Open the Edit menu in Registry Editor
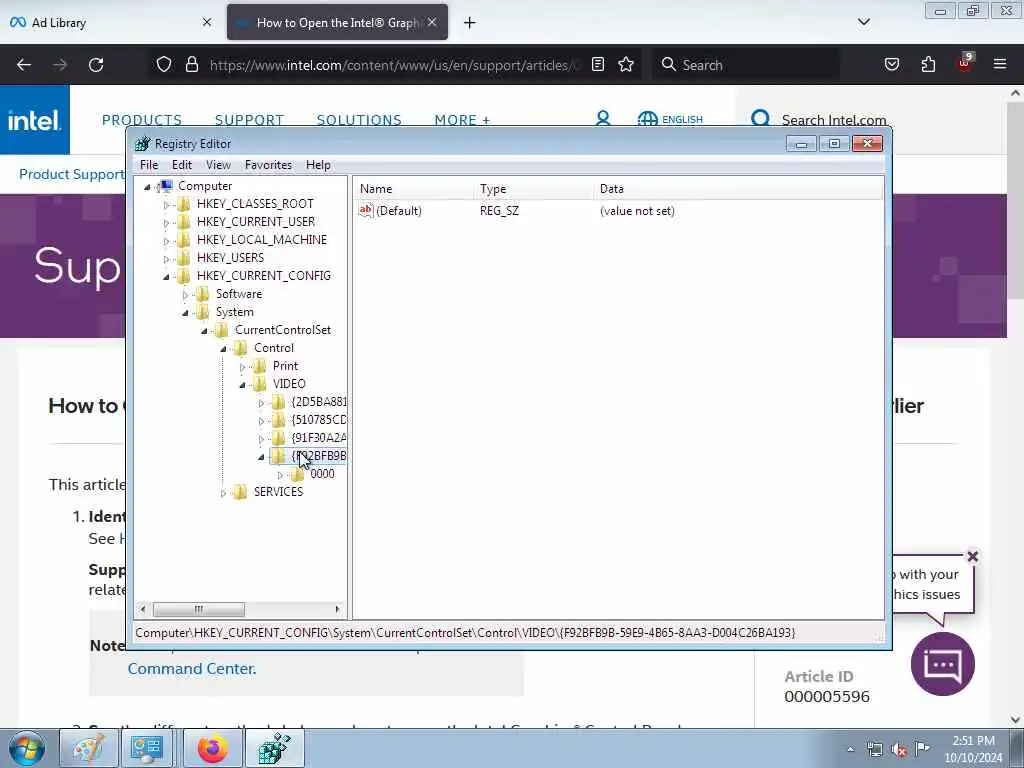Screen dimensions: 1024x768 (x=182, y=165)
